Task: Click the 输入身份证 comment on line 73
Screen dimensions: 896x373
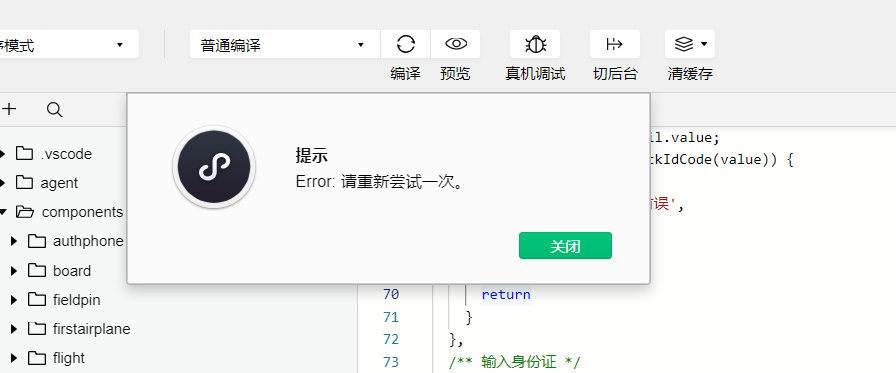Action: (x=514, y=362)
